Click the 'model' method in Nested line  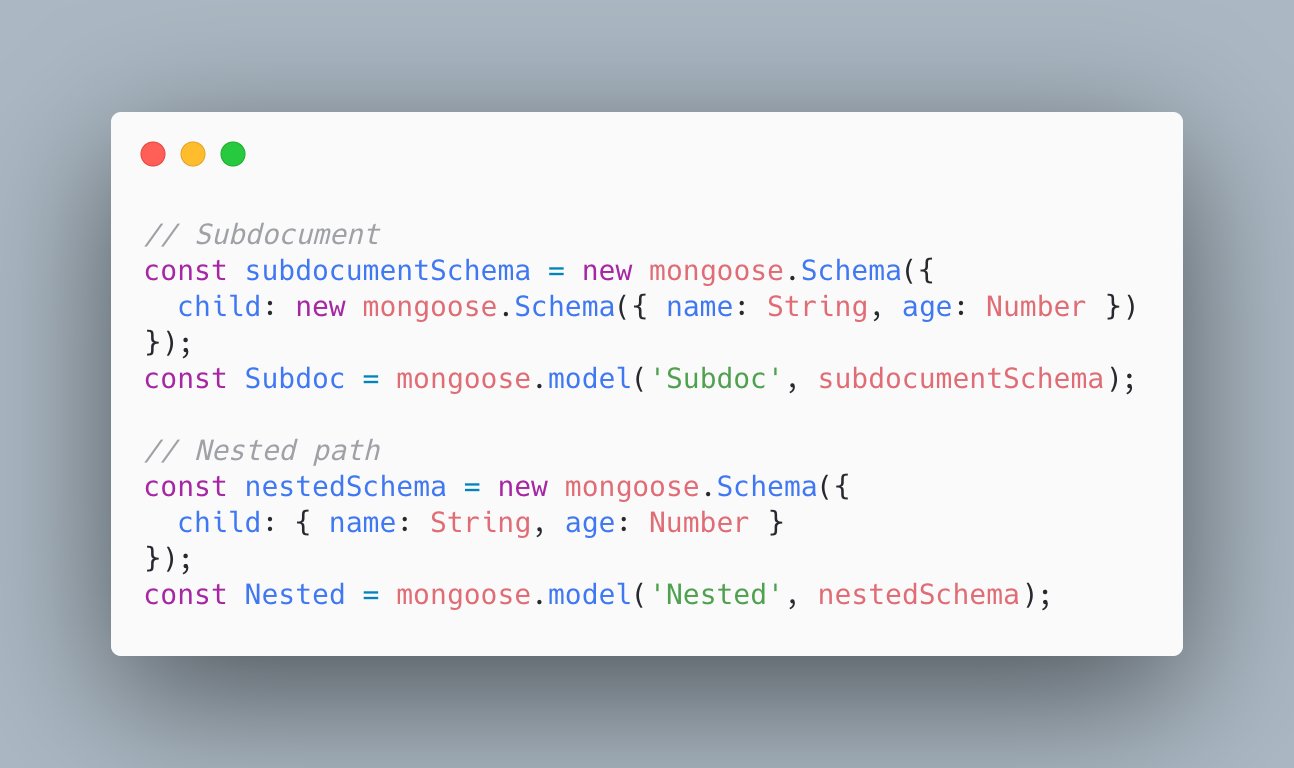590,595
